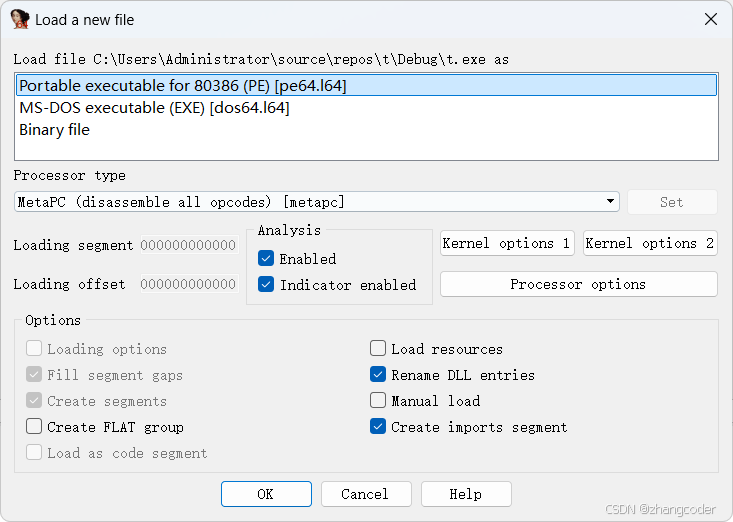Open Help for the dialog
The height and width of the screenshot is (522, 733).
click(466, 494)
